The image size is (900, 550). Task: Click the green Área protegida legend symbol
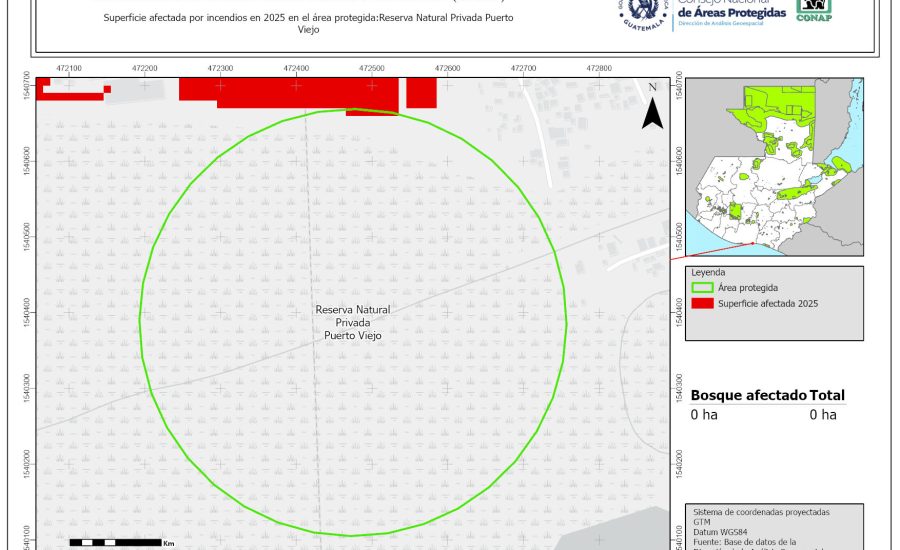(705, 287)
